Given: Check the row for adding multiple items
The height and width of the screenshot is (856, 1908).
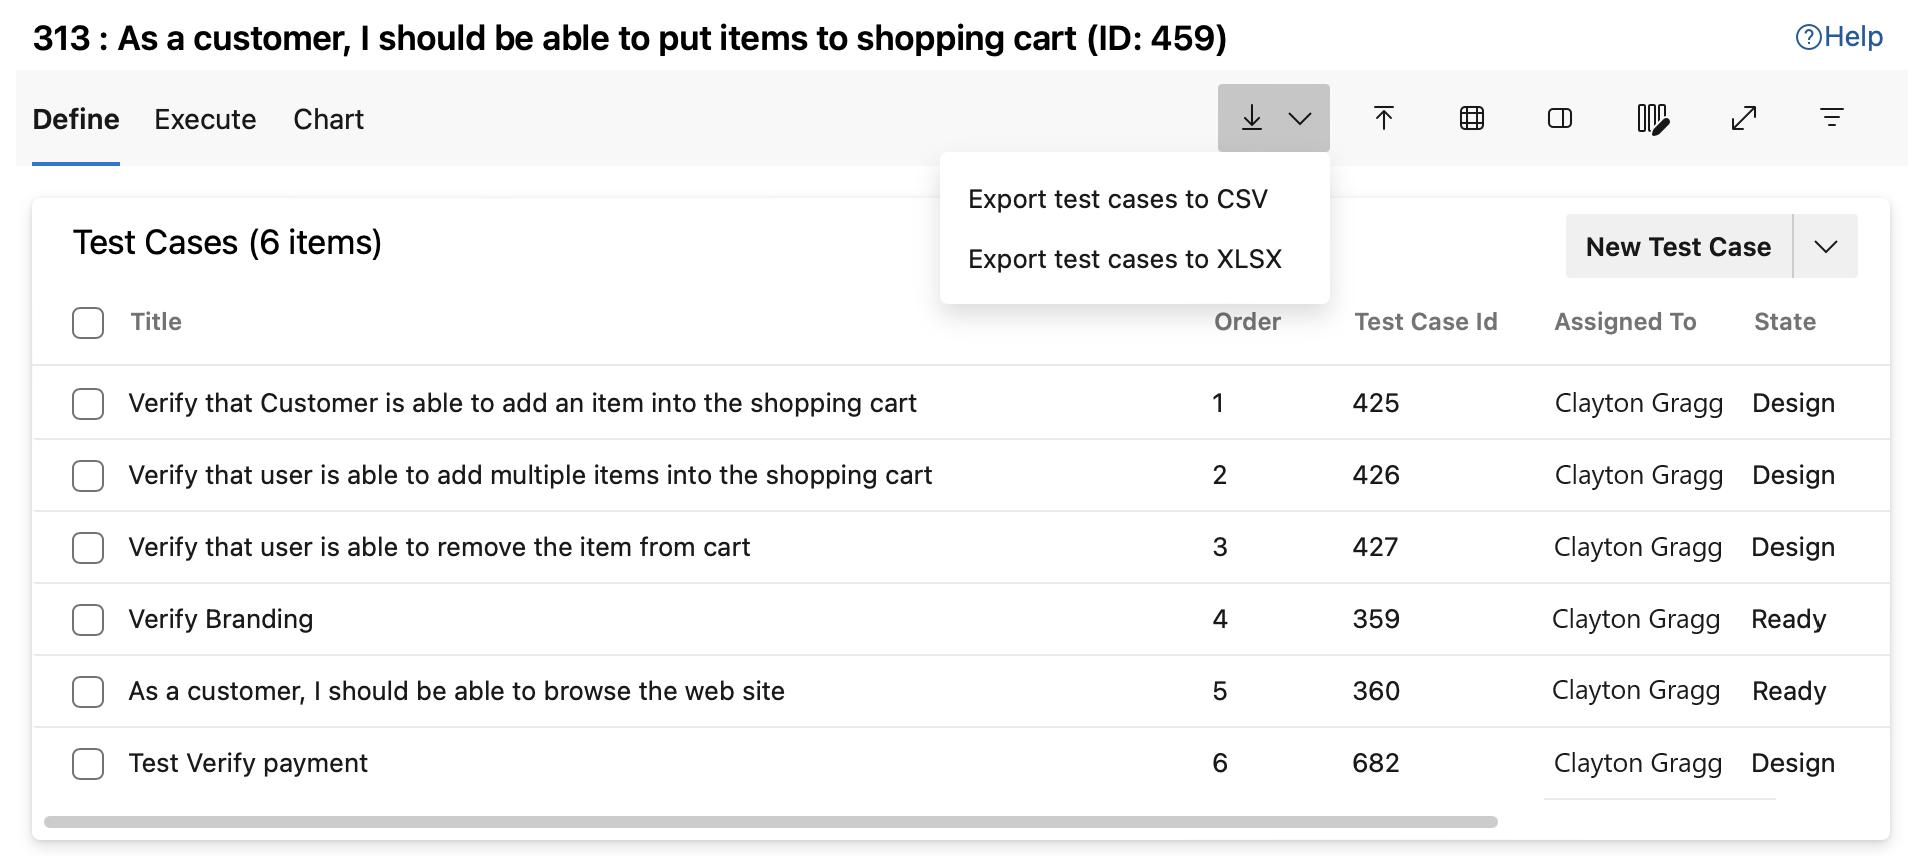Looking at the screenshot, I should [88, 476].
